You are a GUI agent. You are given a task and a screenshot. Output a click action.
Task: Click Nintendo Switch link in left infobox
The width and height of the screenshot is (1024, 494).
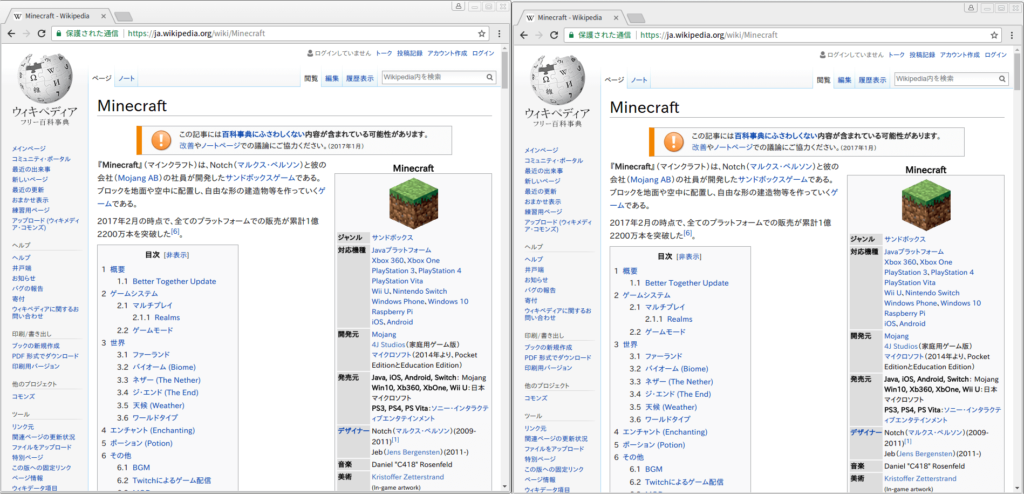pyautogui.click(x=421, y=291)
